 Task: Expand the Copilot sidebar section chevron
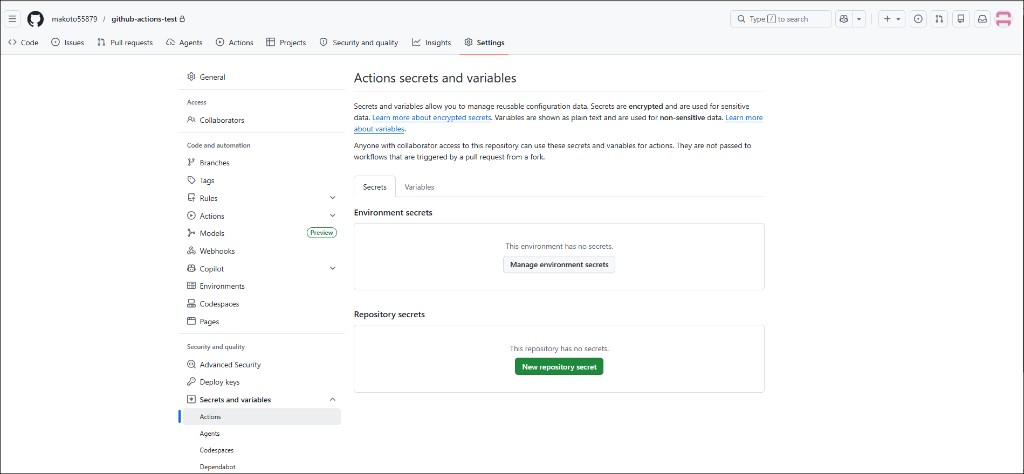point(332,268)
